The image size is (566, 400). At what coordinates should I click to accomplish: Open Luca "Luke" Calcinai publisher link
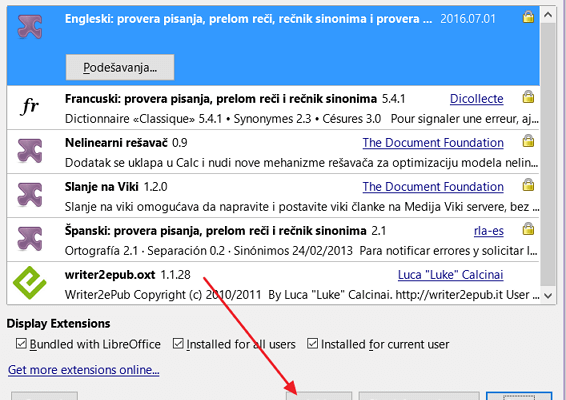point(450,275)
